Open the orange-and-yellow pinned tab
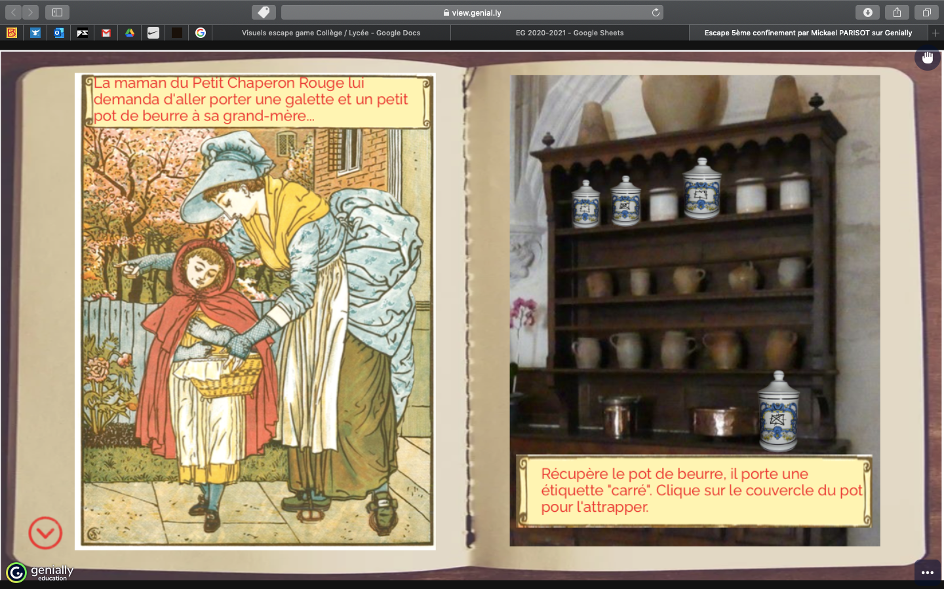This screenshot has height=589, width=945. click(12, 33)
